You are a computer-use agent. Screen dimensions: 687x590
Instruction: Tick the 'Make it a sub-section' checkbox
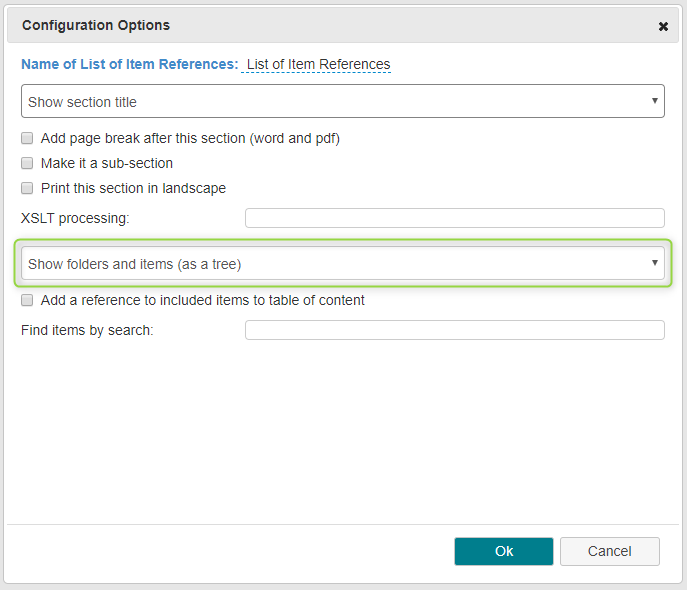27,163
